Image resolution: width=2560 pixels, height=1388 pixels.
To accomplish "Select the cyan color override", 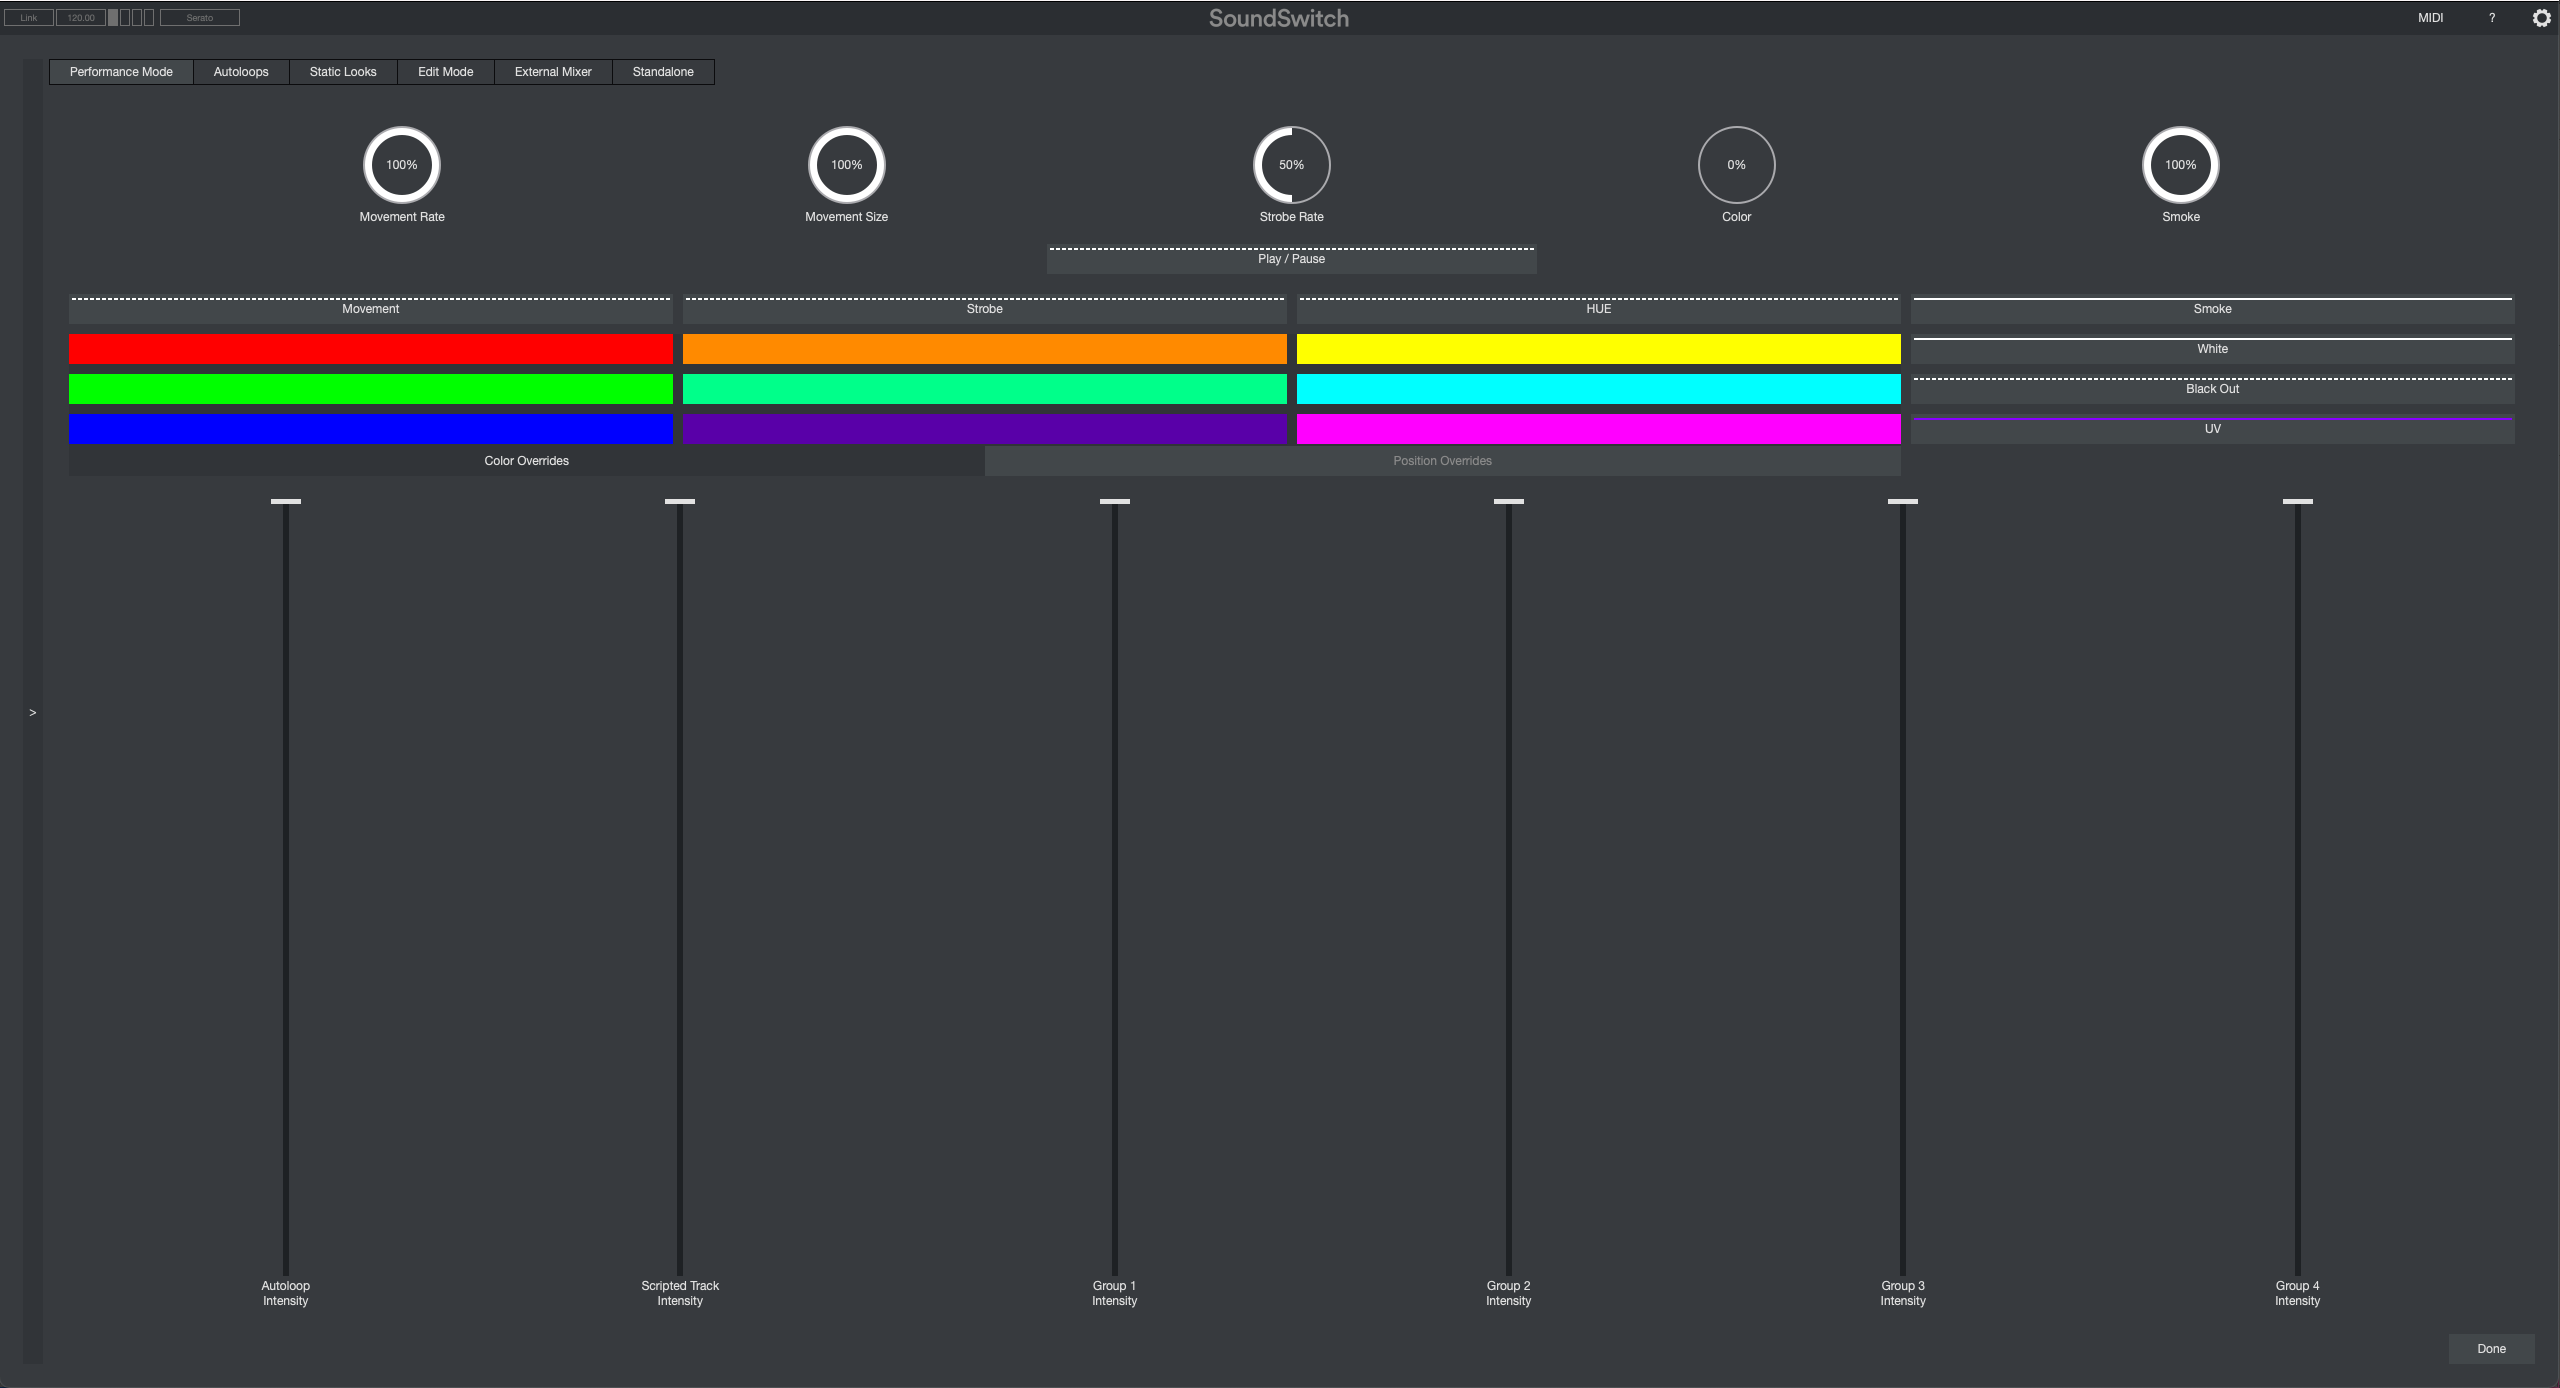I will point(1599,389).
